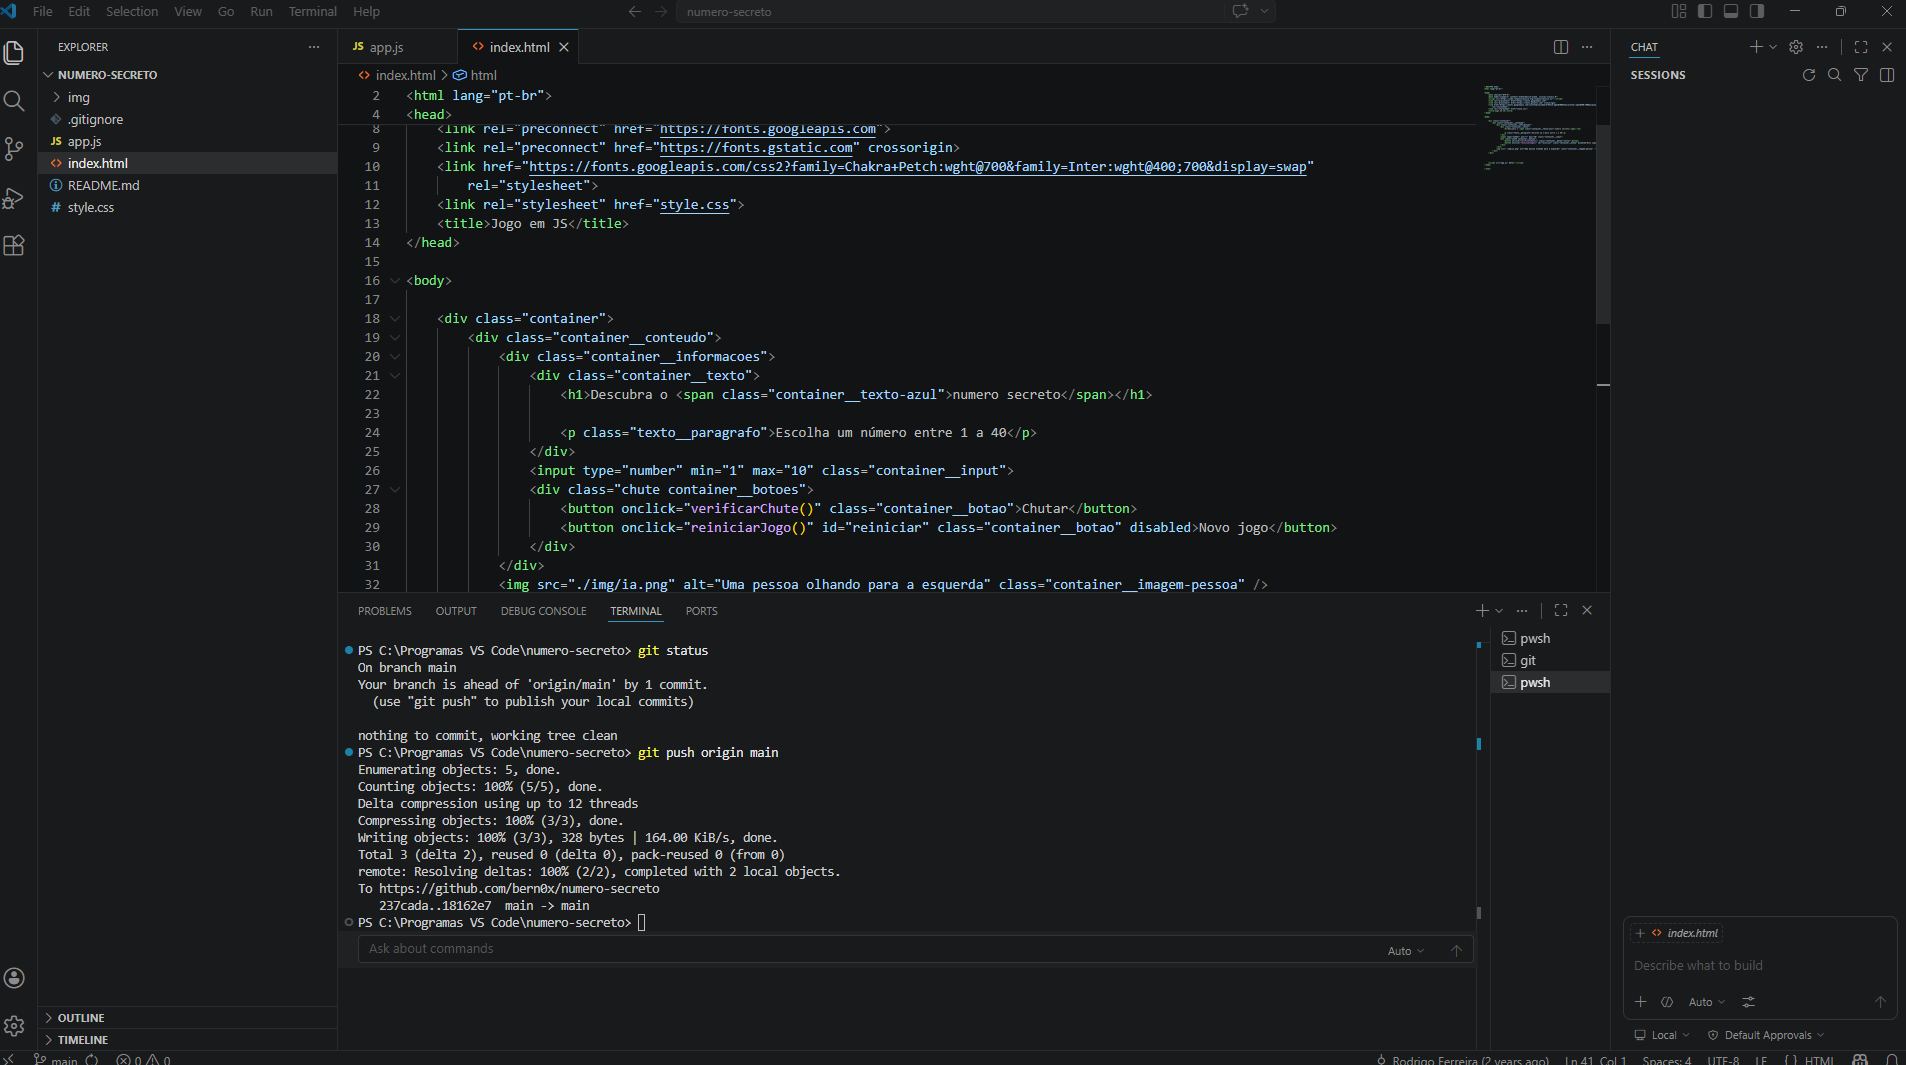Toggle the primary side bar layout button
This screenshot has height=1065, width=1906.
[x=1705, y=11]
